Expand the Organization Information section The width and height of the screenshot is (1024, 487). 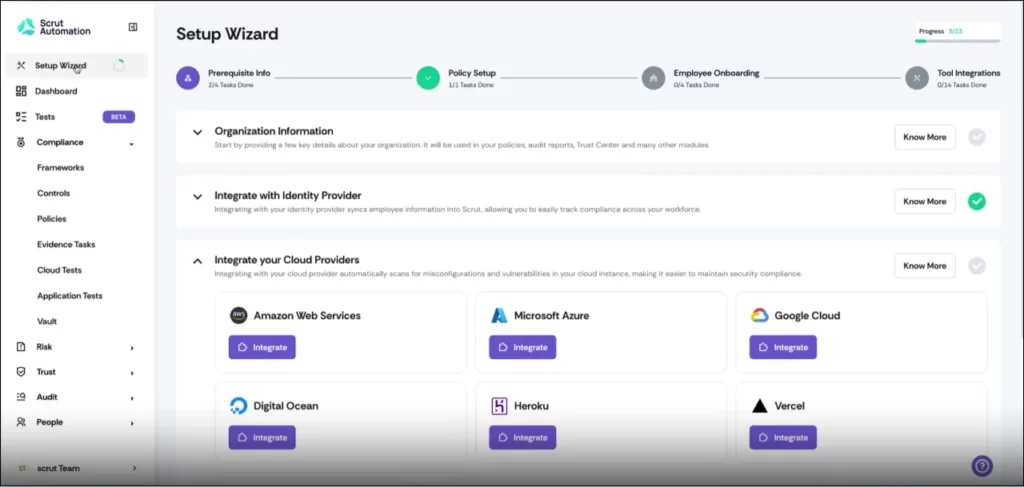point(197,133)
